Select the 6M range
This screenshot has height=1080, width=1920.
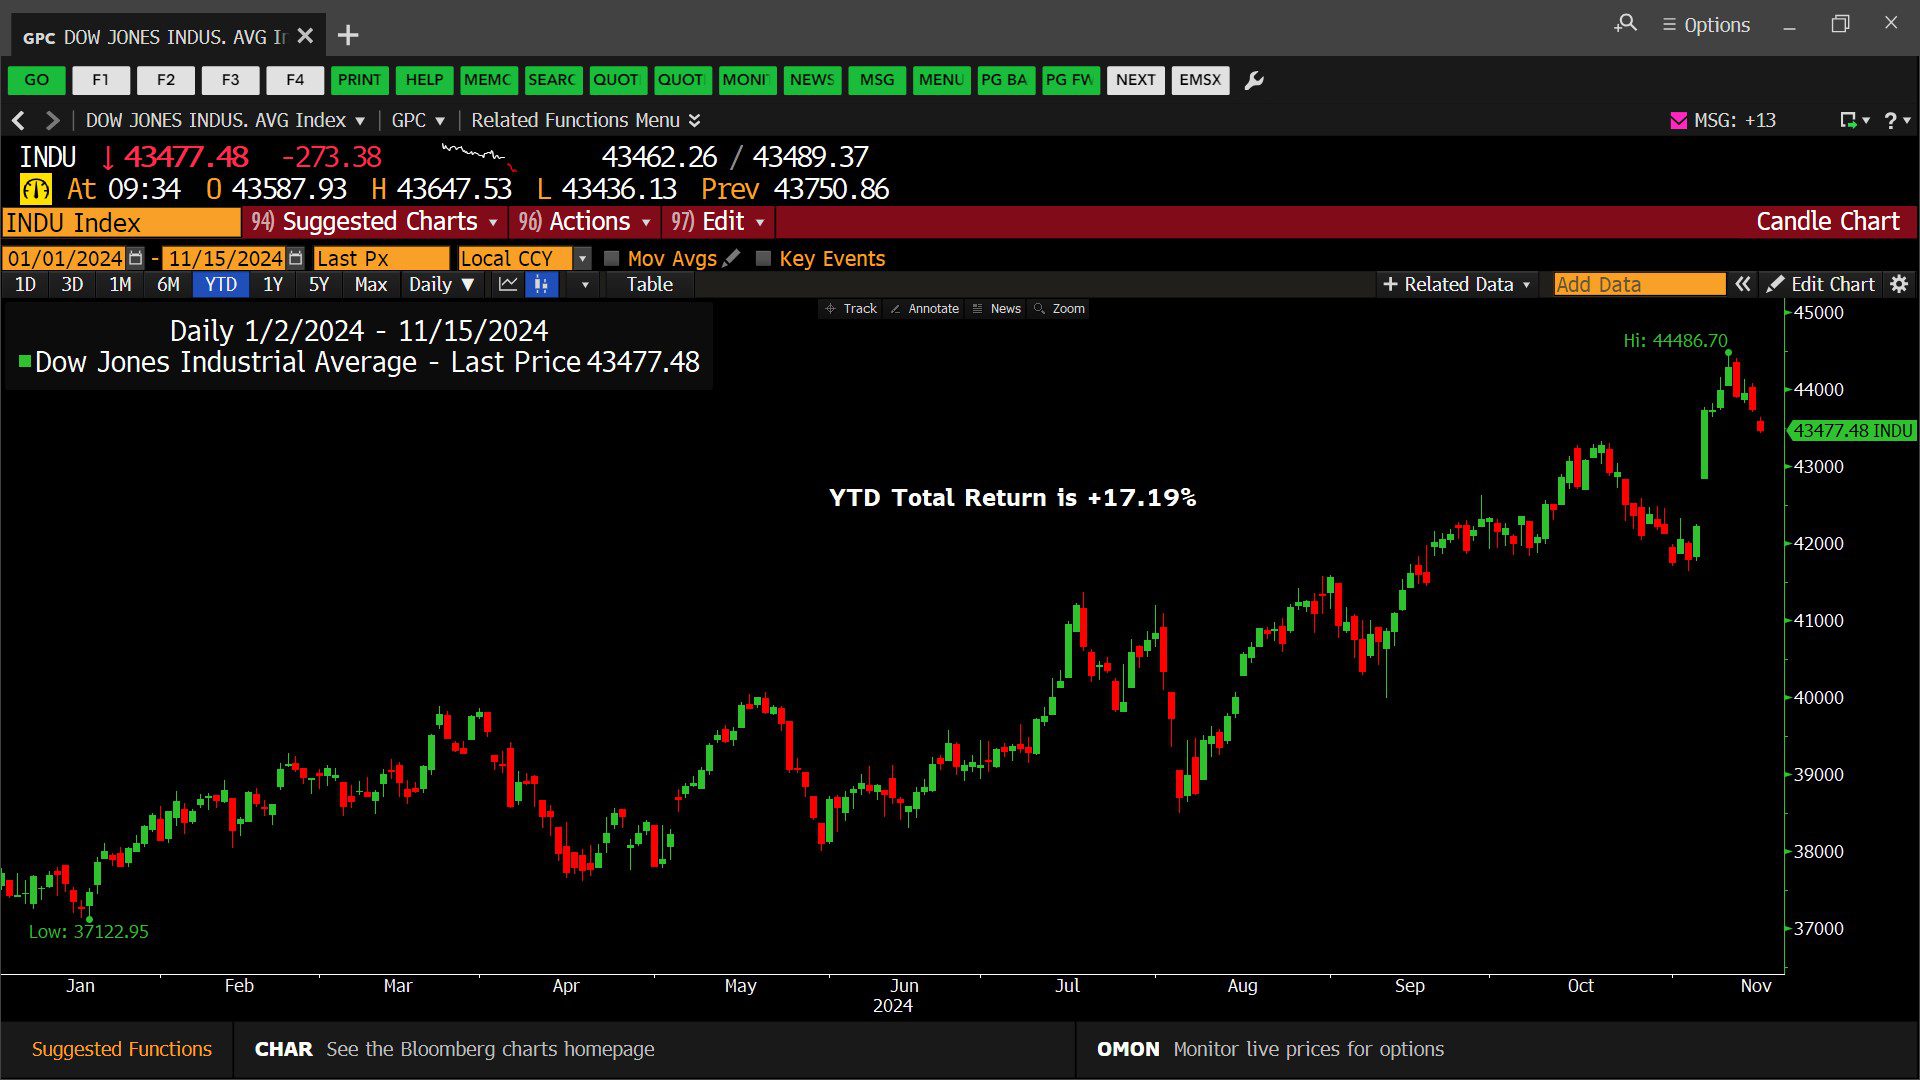168,284
